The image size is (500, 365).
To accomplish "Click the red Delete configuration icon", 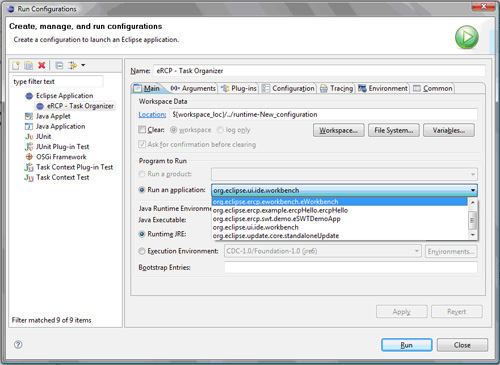I will tap(41, 65).
